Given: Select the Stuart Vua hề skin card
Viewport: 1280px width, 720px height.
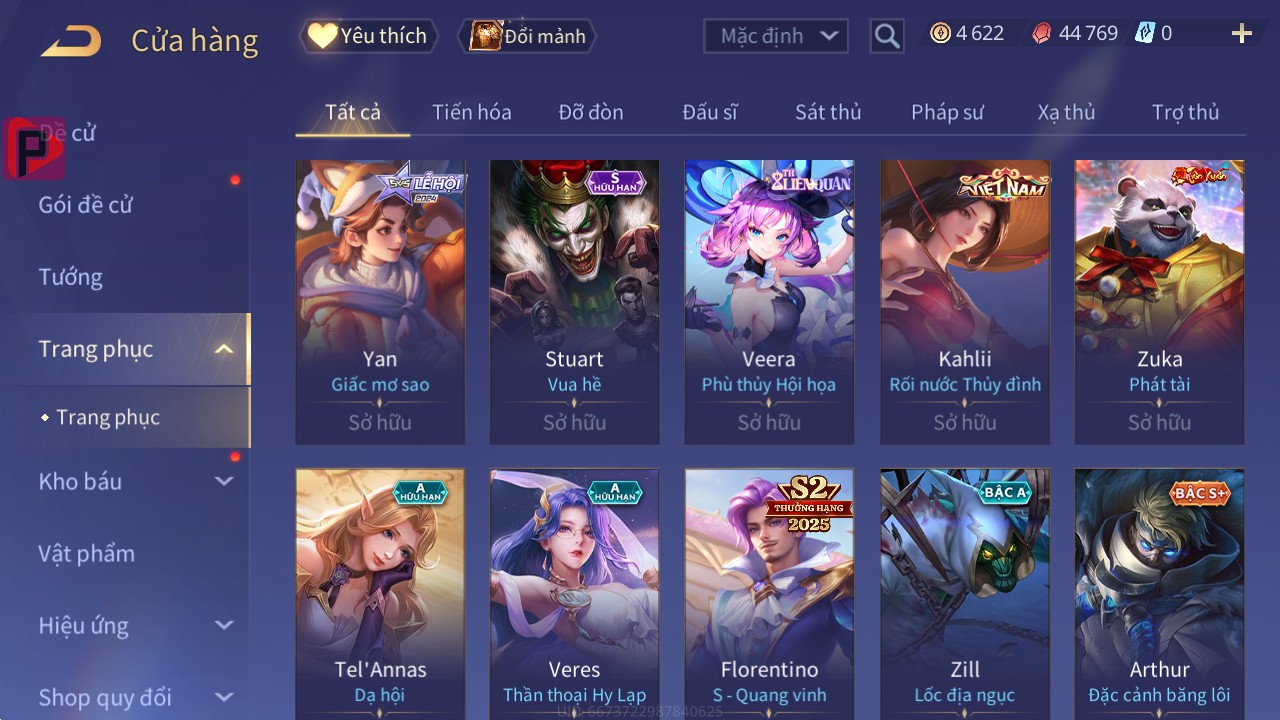Looking at the screenshot, I should 574,302.
